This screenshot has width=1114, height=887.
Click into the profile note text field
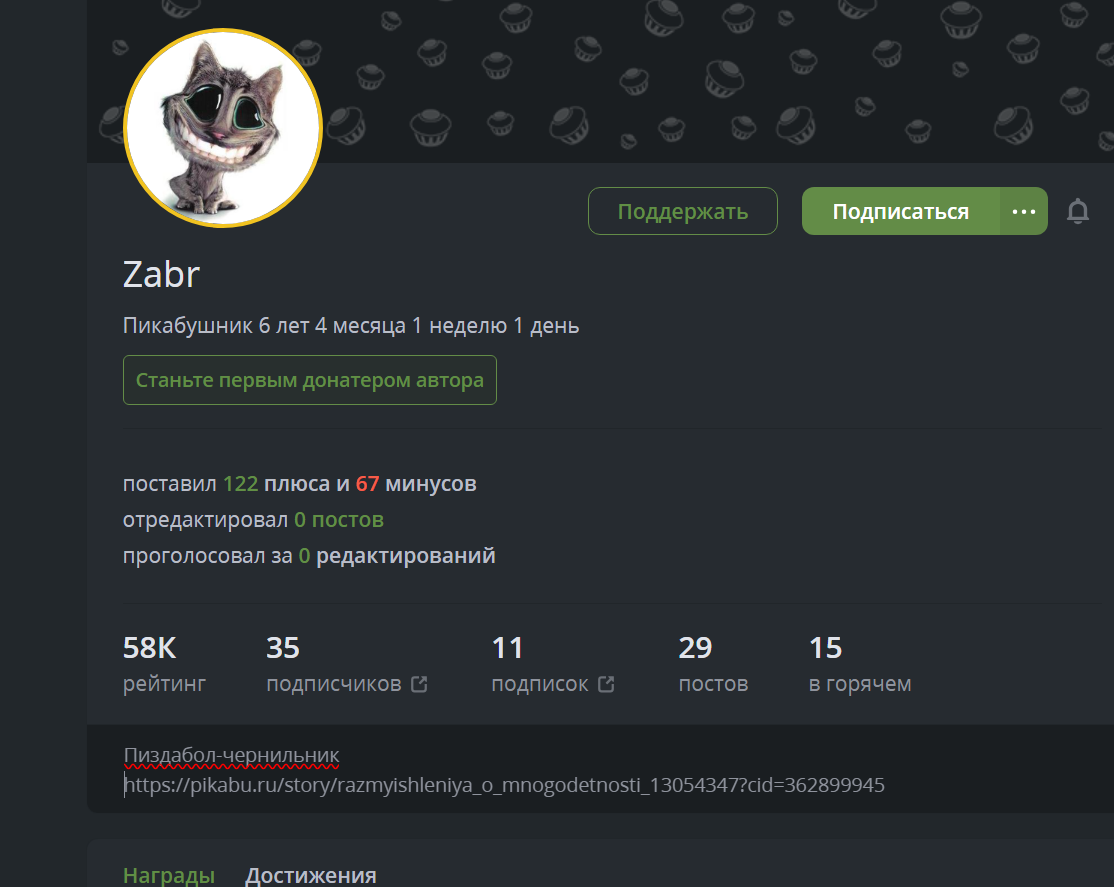(600, 769)
